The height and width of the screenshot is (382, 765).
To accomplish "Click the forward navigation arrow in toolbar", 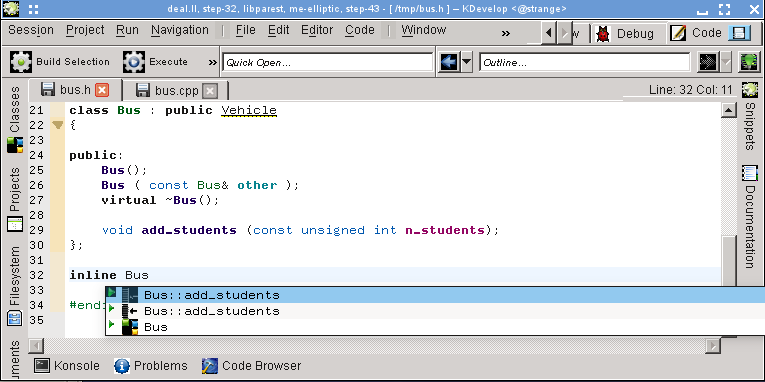I will click(708, 62).
